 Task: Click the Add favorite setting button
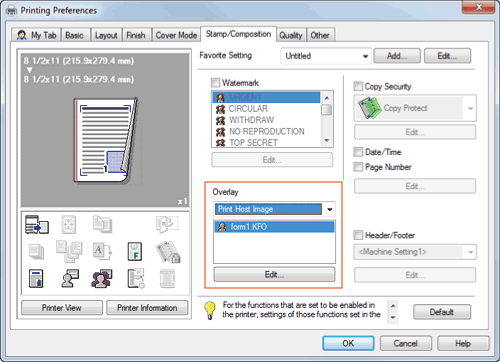pos(397,56)
